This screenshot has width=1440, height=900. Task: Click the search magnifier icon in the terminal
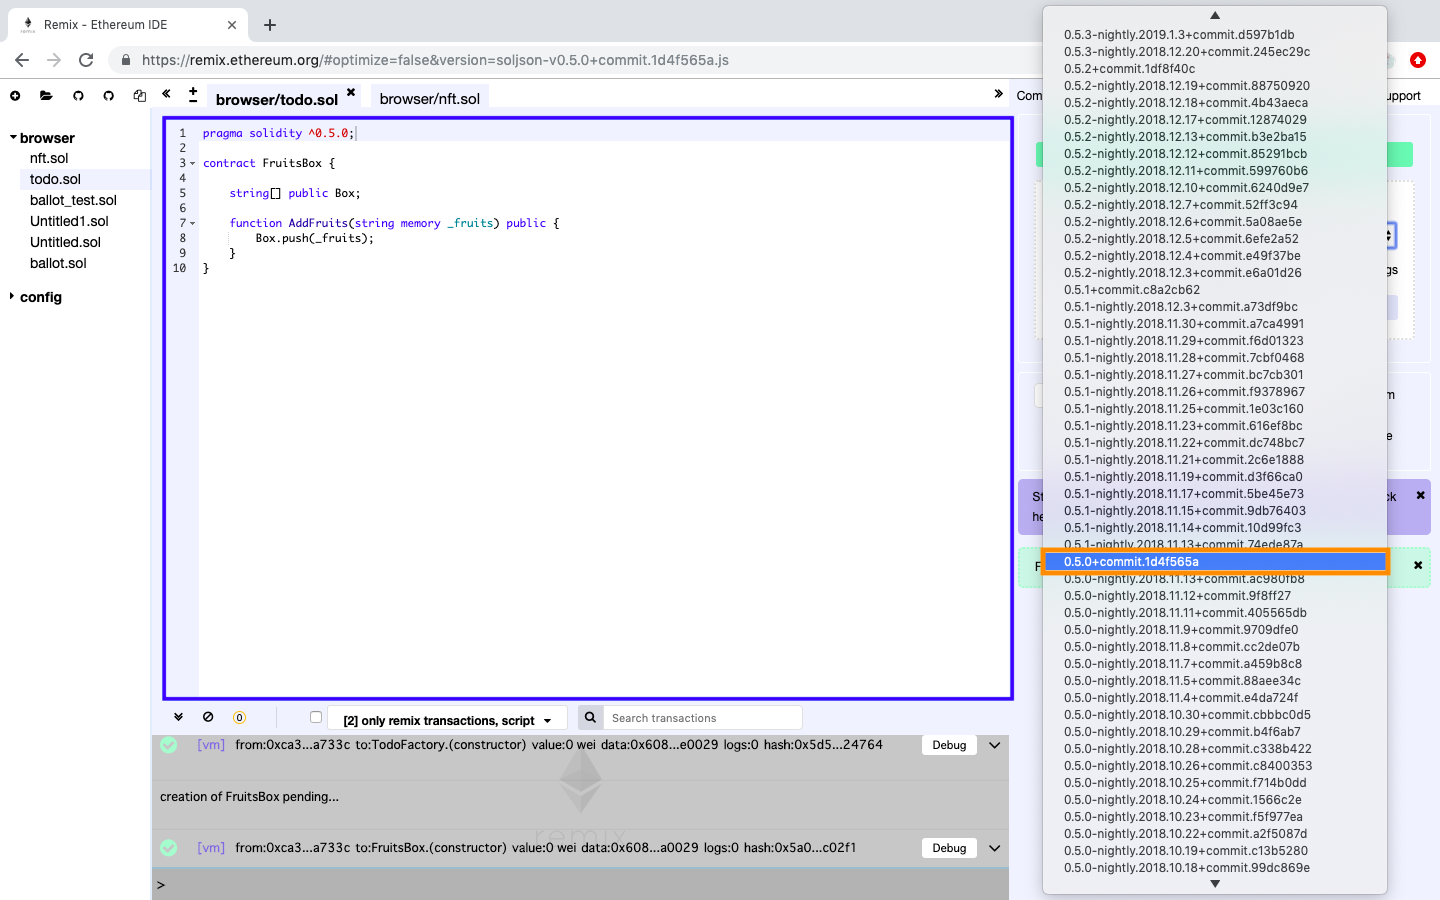590,717
